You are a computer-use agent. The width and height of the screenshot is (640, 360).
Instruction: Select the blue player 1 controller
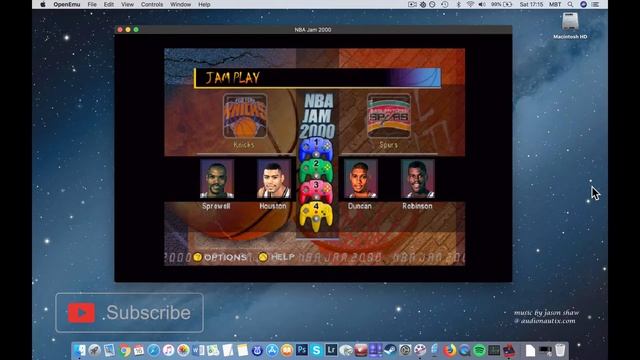316,149
